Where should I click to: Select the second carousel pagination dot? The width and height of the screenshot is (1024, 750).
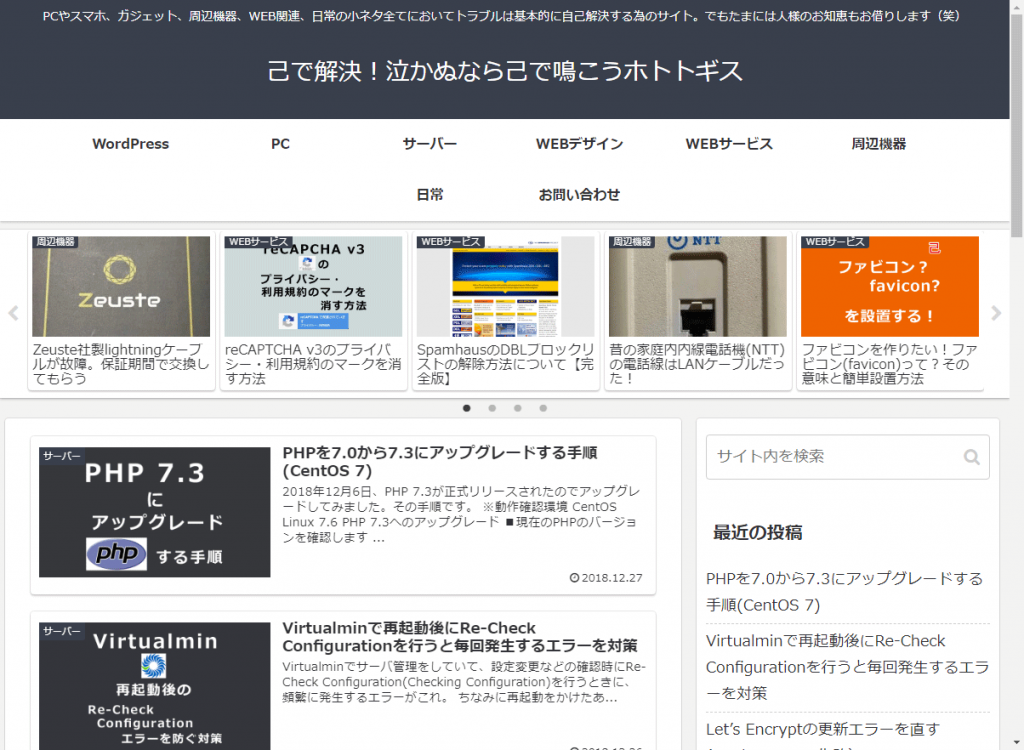click(x=492, y=408)
